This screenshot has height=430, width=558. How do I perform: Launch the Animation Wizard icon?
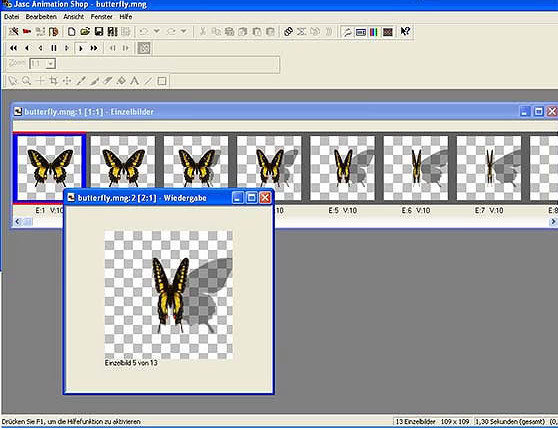point(14,32)
